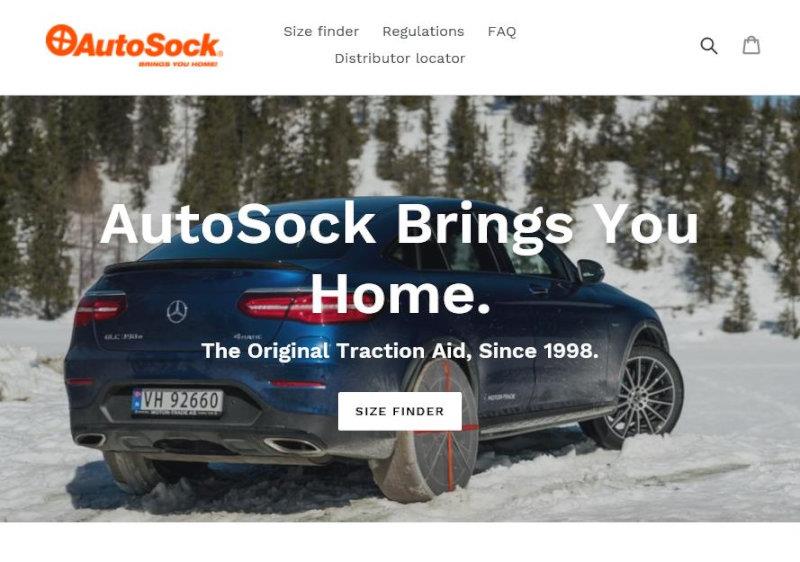Open the Regulations menu item
This screenshot has width=800, height=562.
tap(423, 32)
